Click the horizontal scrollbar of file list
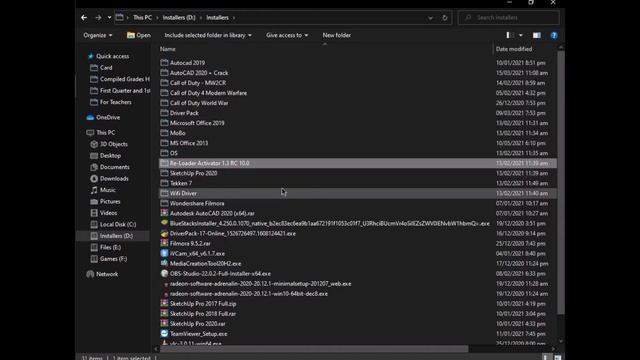 314,349
